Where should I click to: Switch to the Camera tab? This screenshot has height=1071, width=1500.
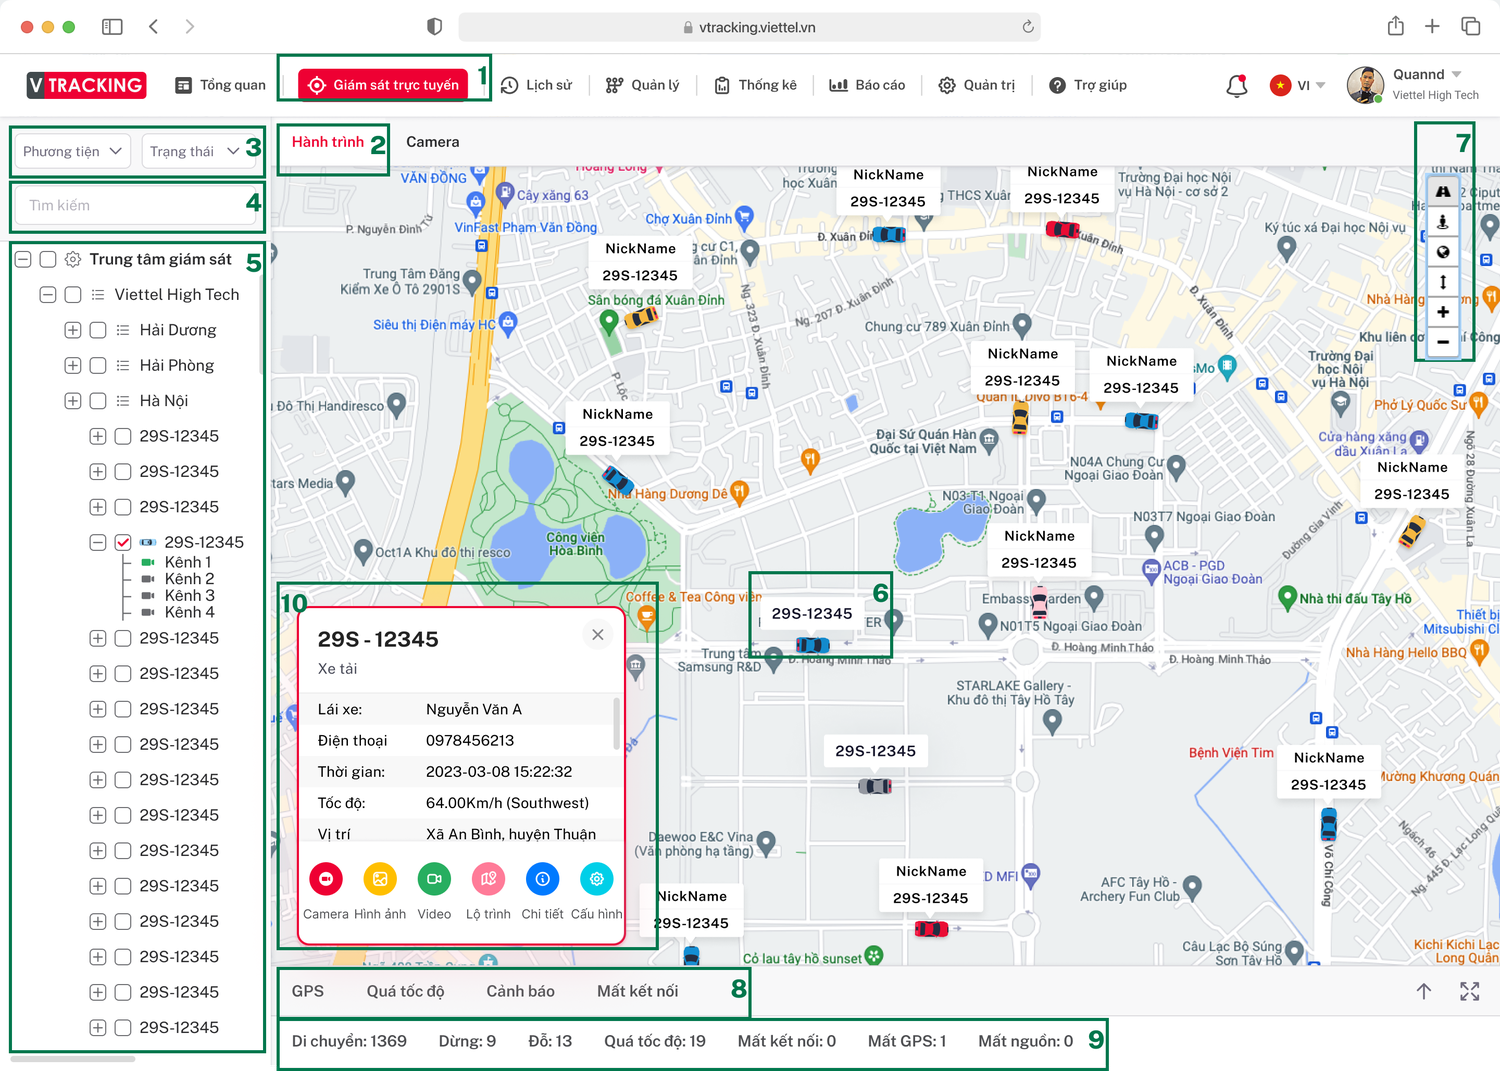pyautogui.click(x=433, y=142)
